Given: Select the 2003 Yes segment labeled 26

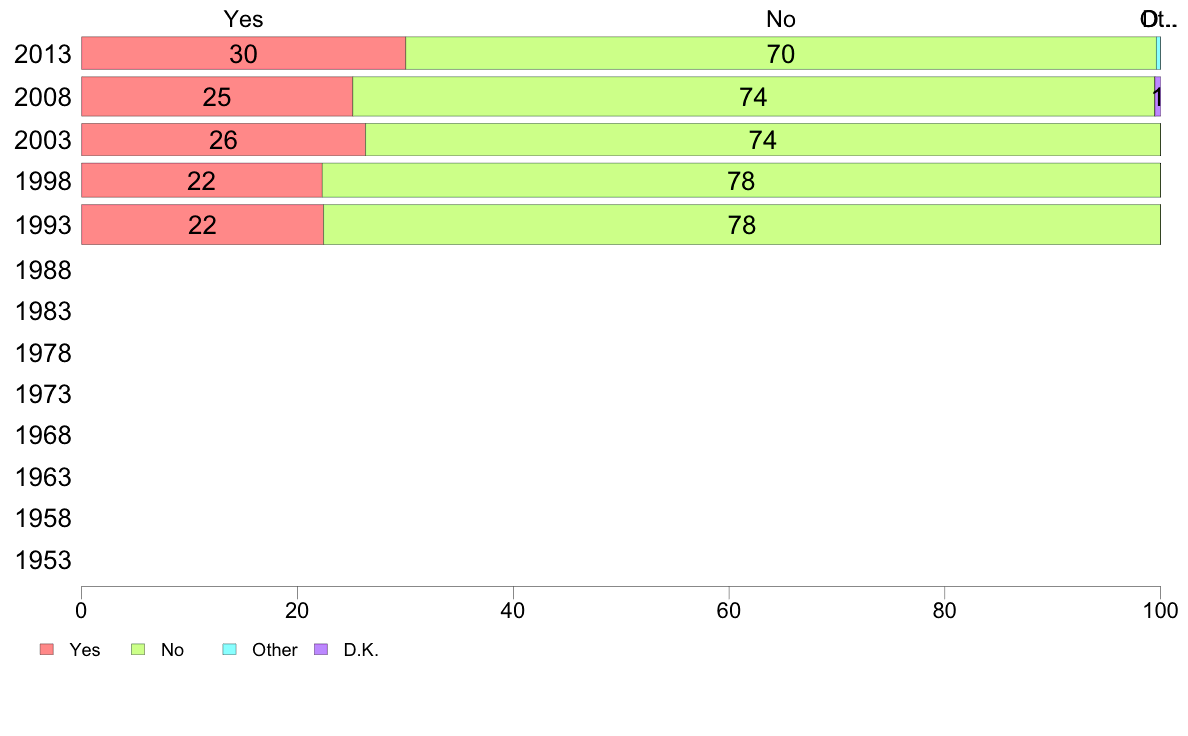Looking at the screenshot, I should (x=223, y=140).
